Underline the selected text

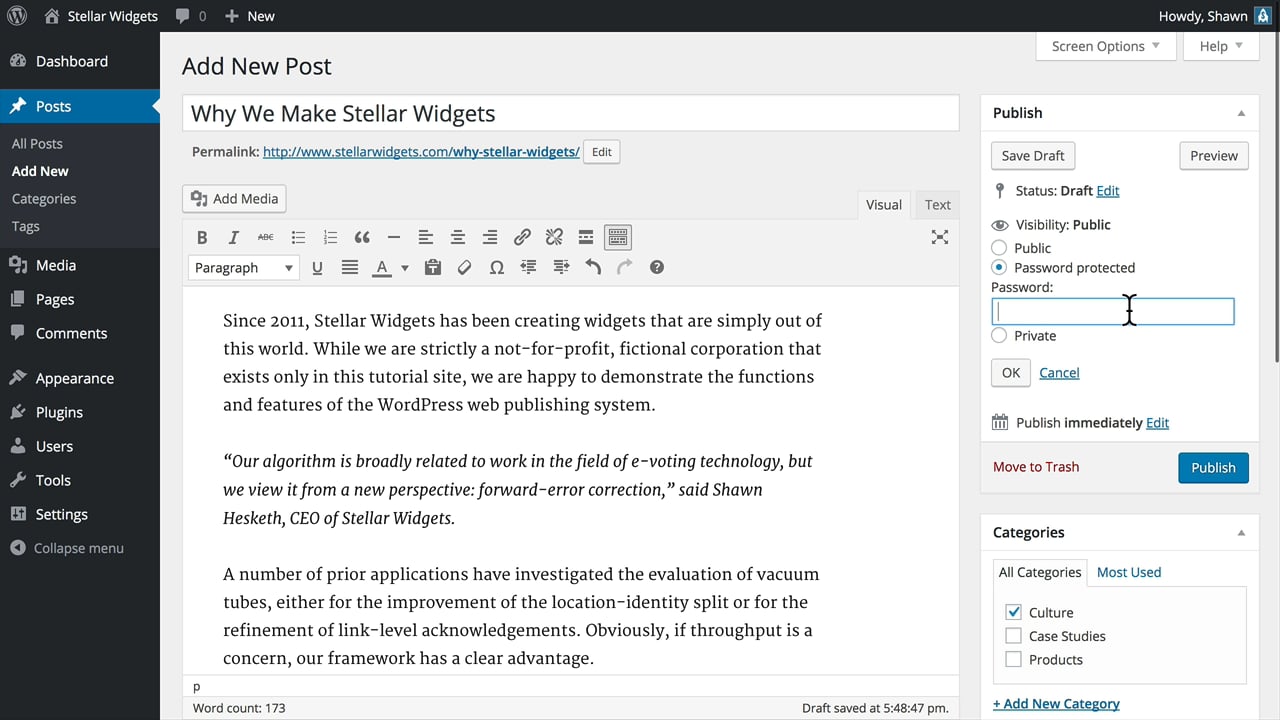317,267
